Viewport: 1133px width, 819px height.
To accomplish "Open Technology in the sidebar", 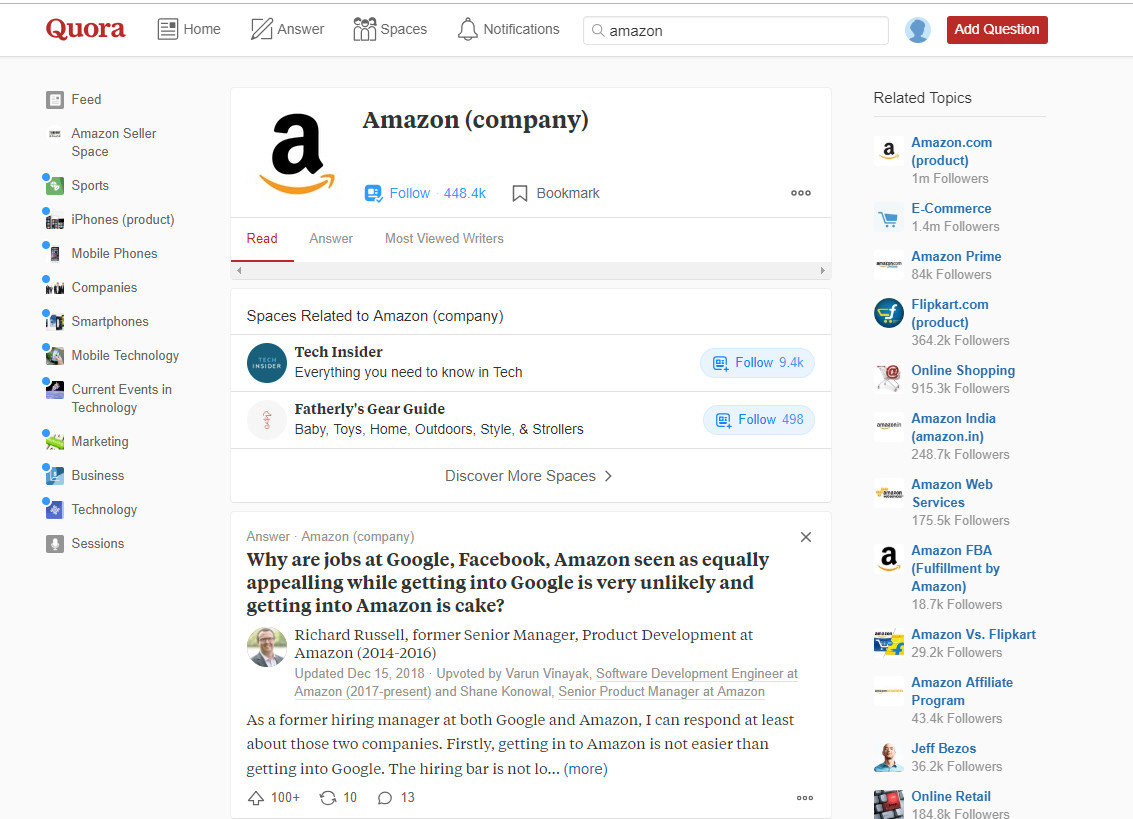I will tap(104, 510).
